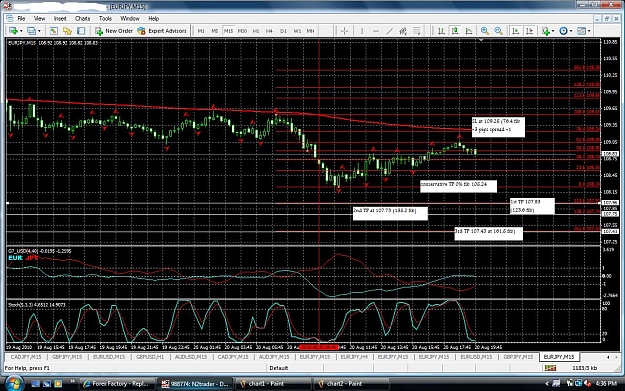The width and height of the screenshot is (625, 391).
Task: Select the Vertical Line drawing tool
Action: [362, 31]
